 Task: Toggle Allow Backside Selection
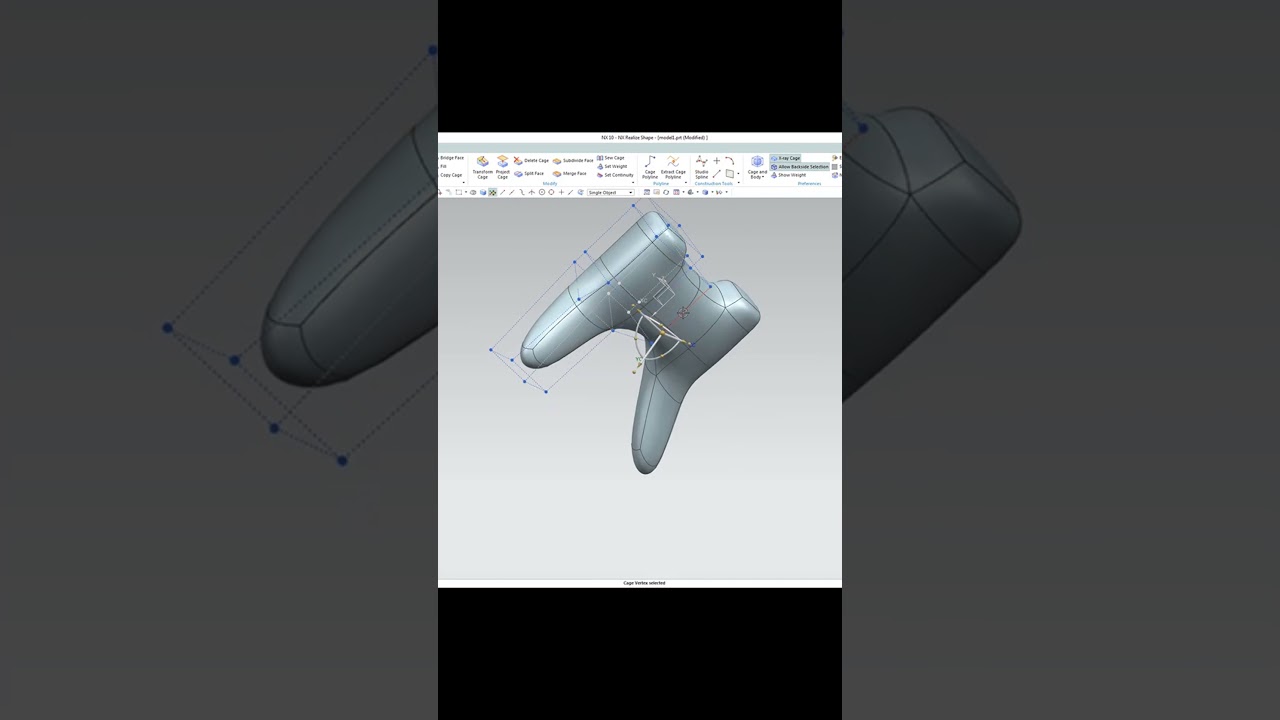pos(800,167)
